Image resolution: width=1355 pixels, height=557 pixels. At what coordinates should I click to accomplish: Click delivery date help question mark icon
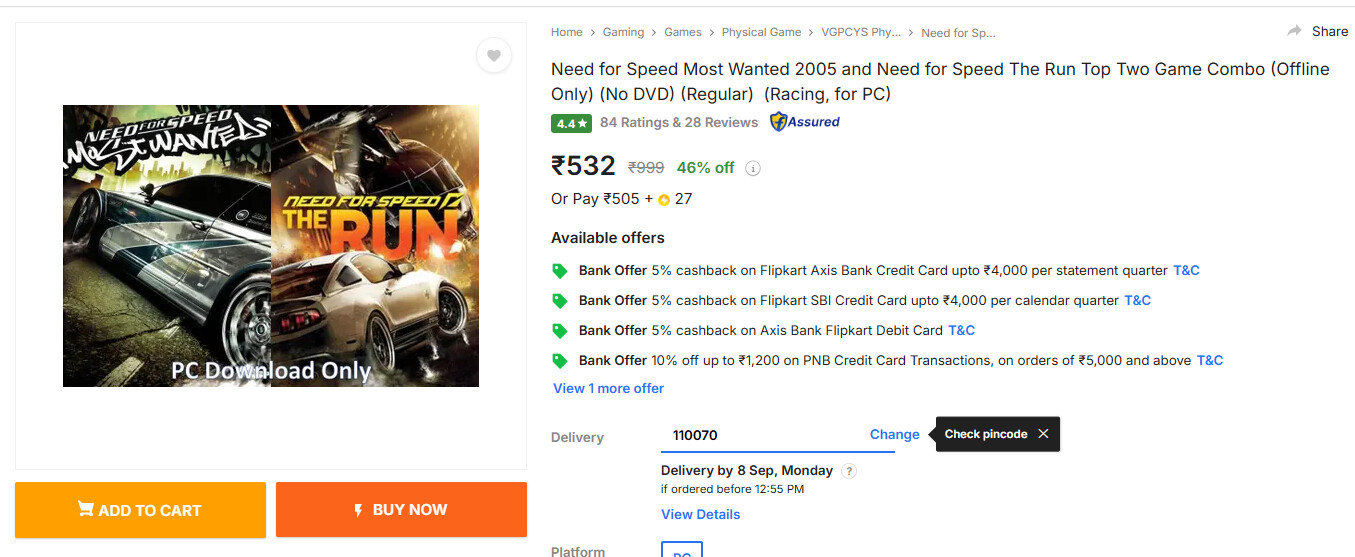(849, 471)
